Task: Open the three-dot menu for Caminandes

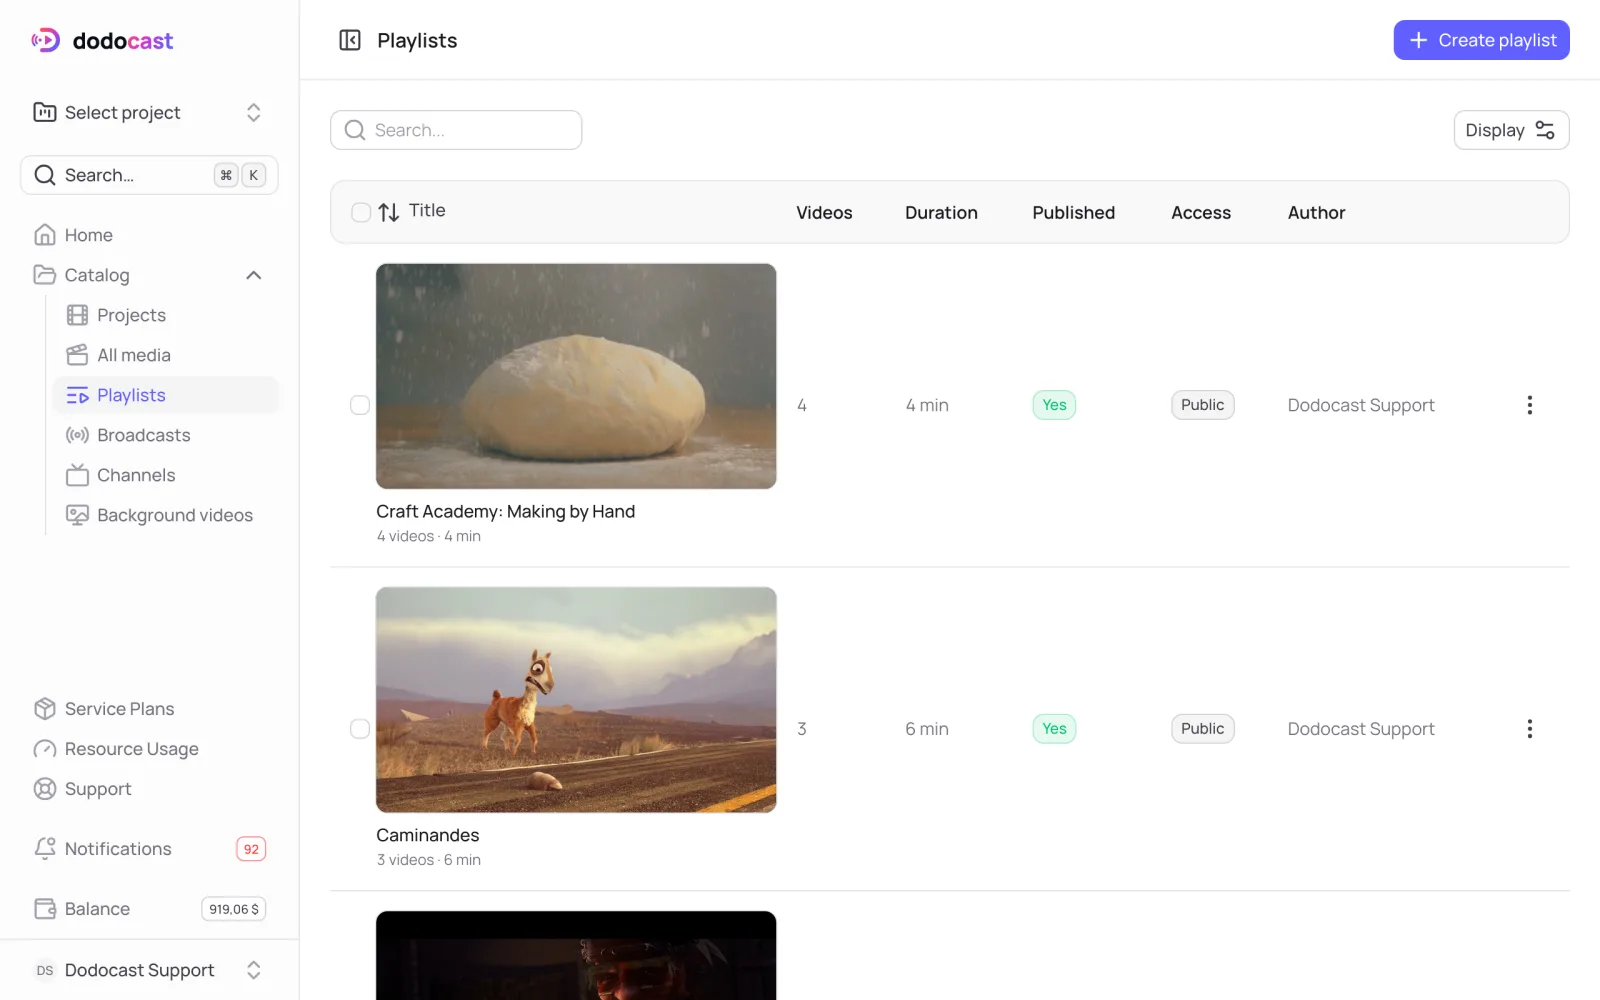Action: [x=1529, y=729]
